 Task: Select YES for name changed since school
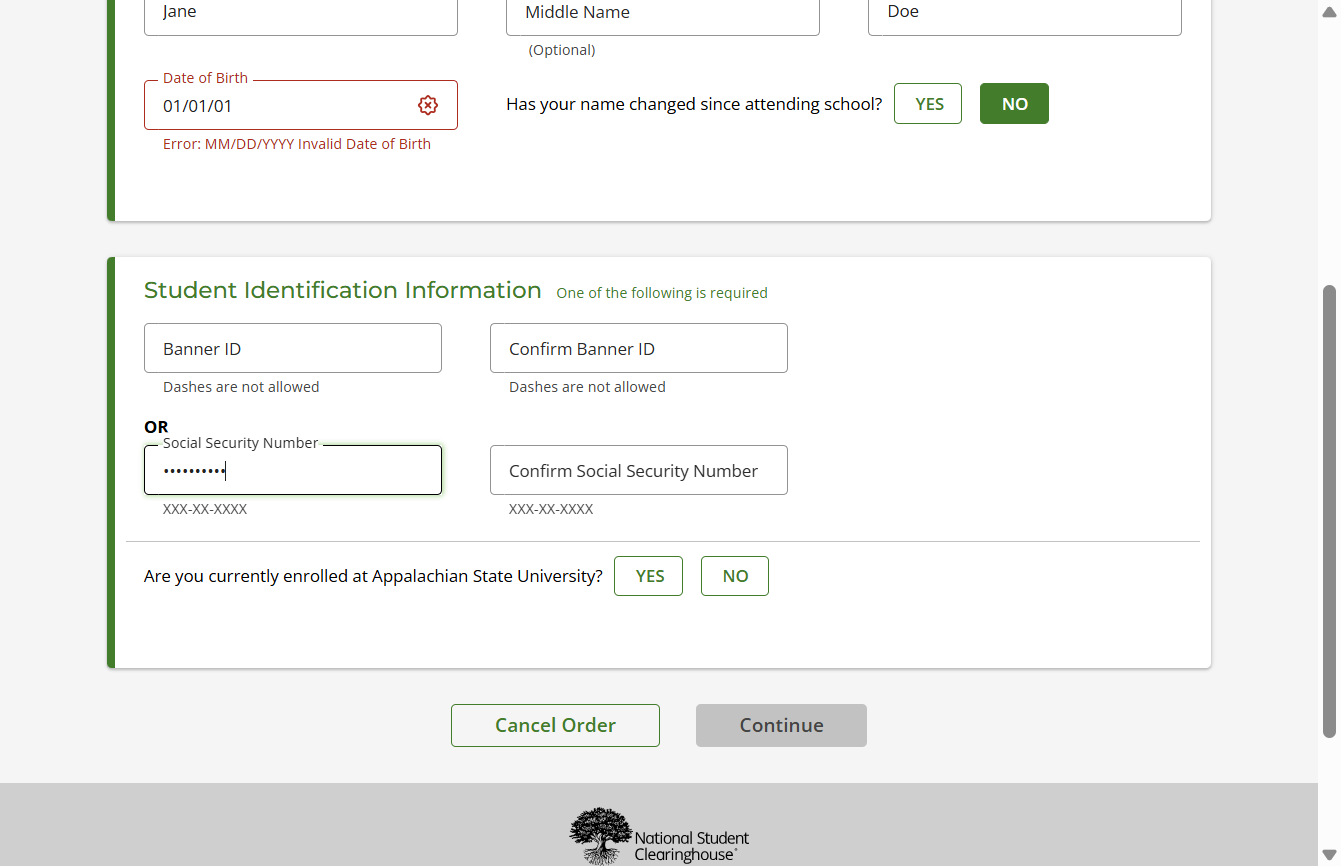(x=928, y=104)
